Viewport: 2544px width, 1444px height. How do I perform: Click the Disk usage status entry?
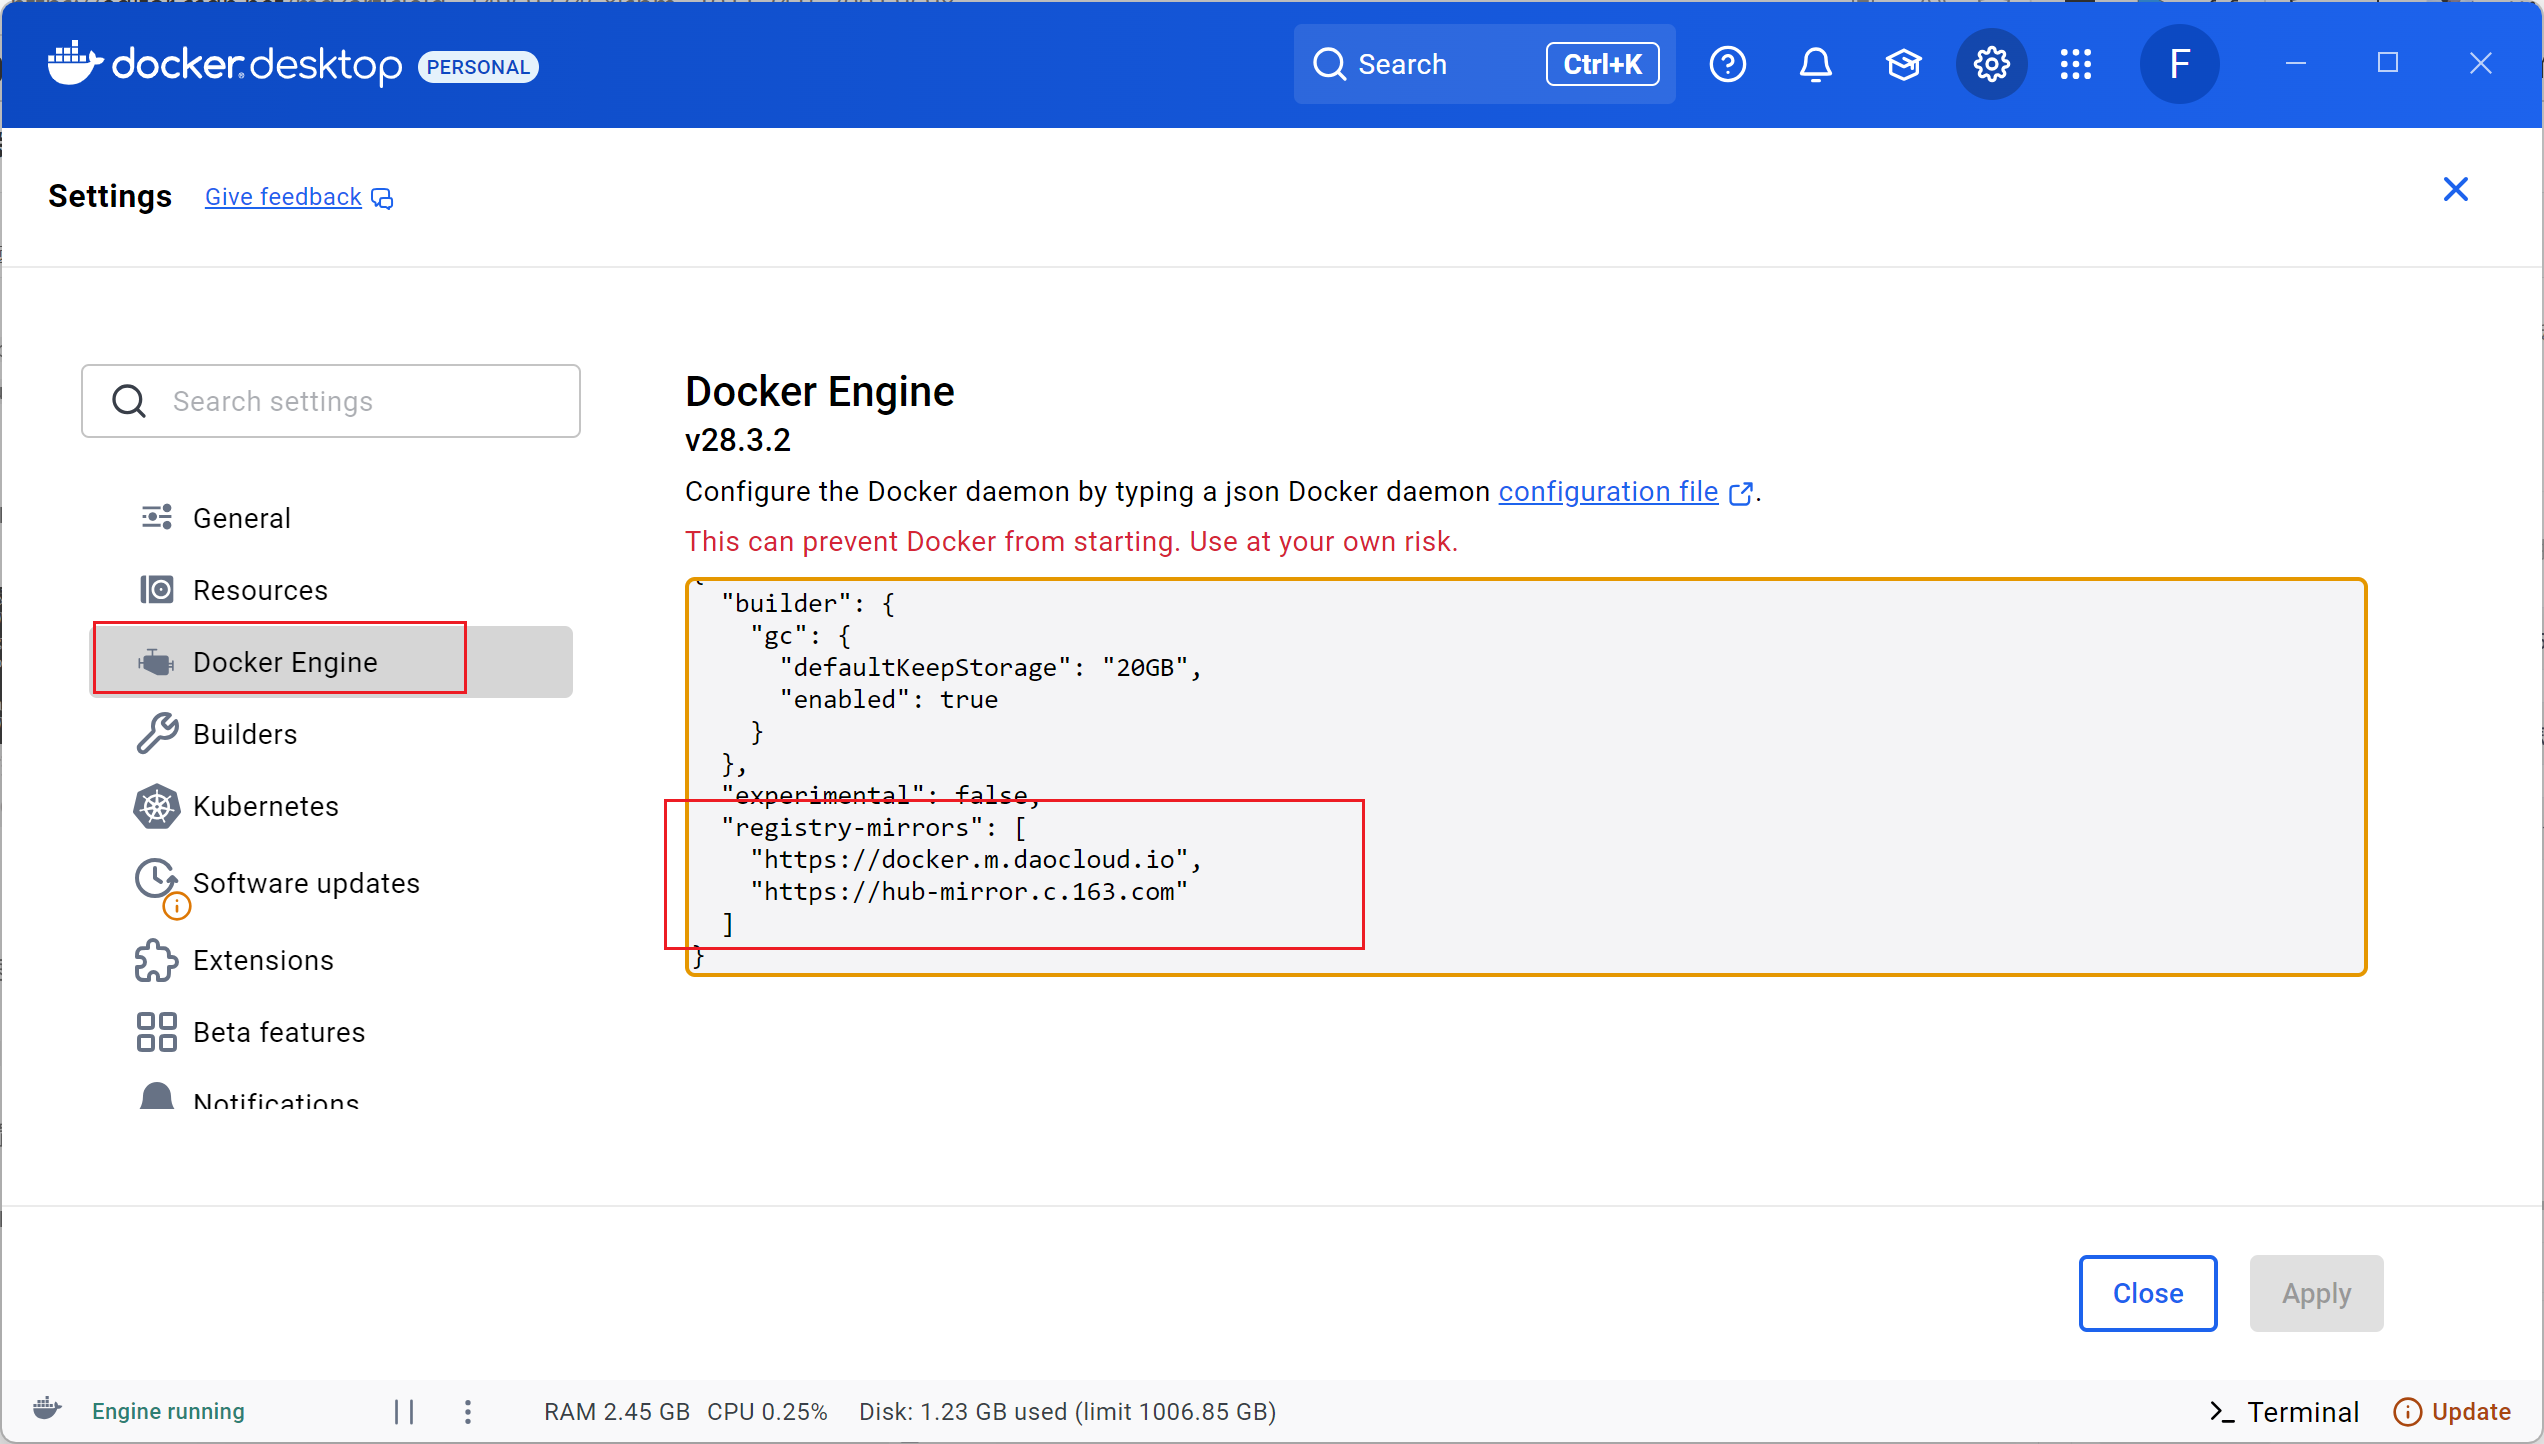pos(1067,1411)
